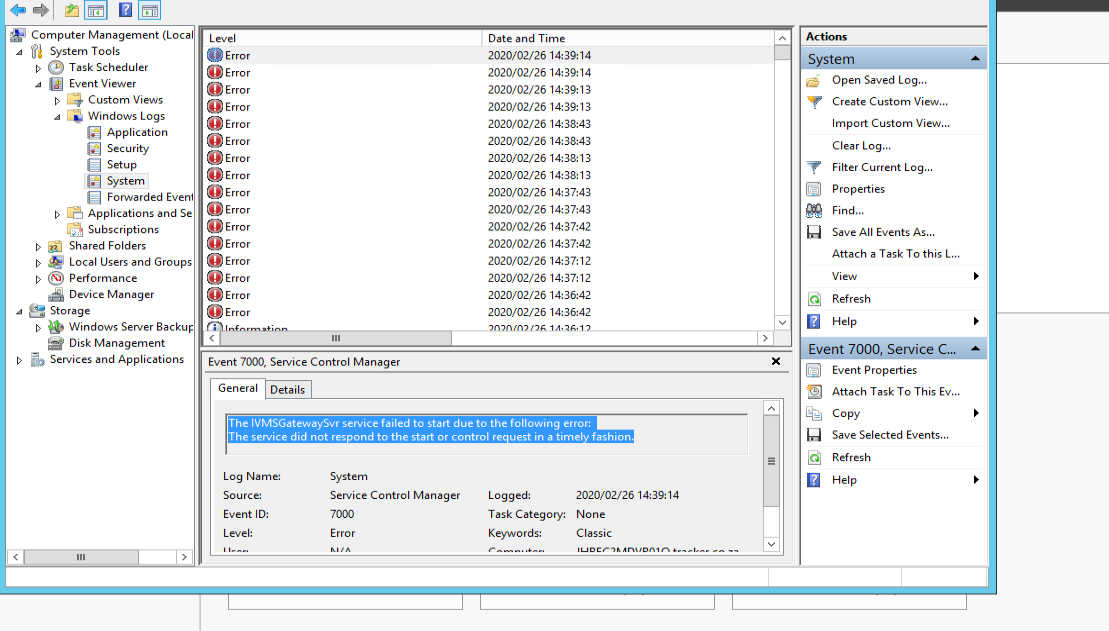Click the Refresh action under System

(x=851, y=299)
